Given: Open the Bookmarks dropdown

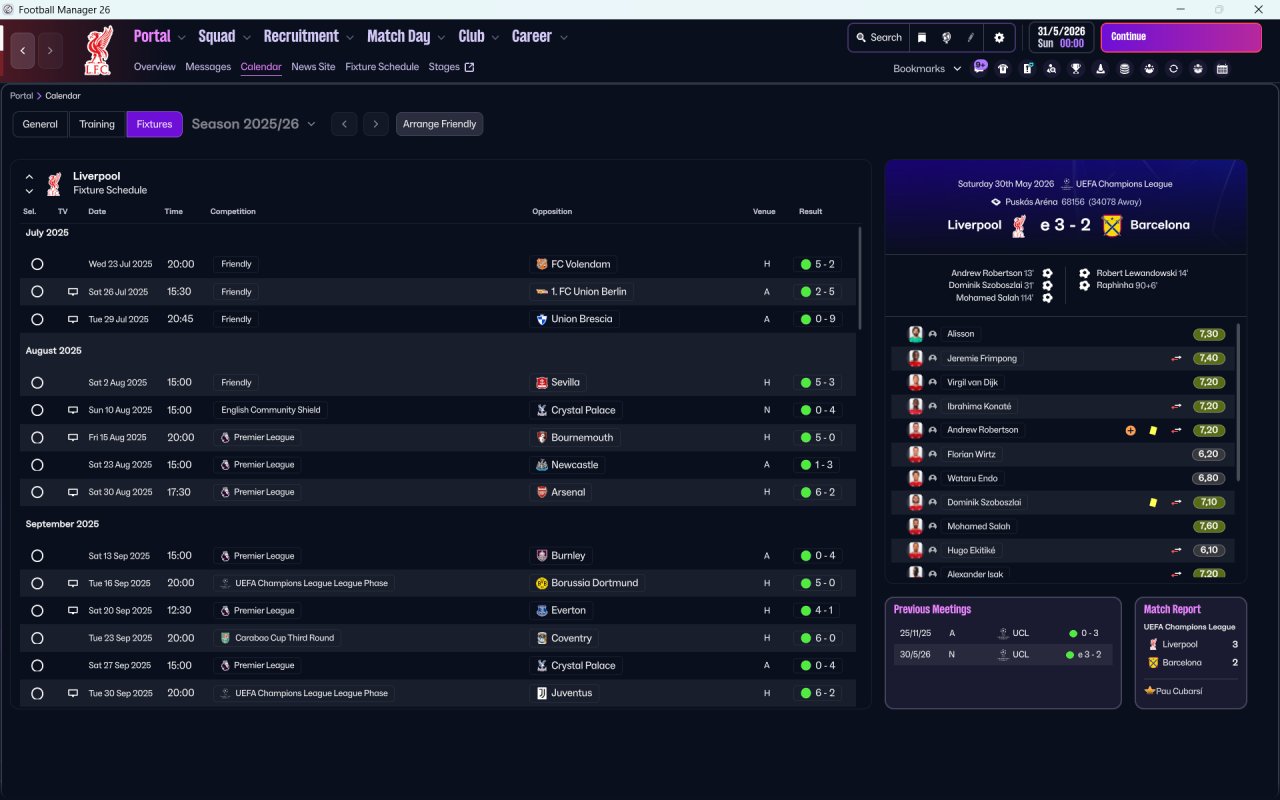Looking at the screenshot, I should (927, 69).
